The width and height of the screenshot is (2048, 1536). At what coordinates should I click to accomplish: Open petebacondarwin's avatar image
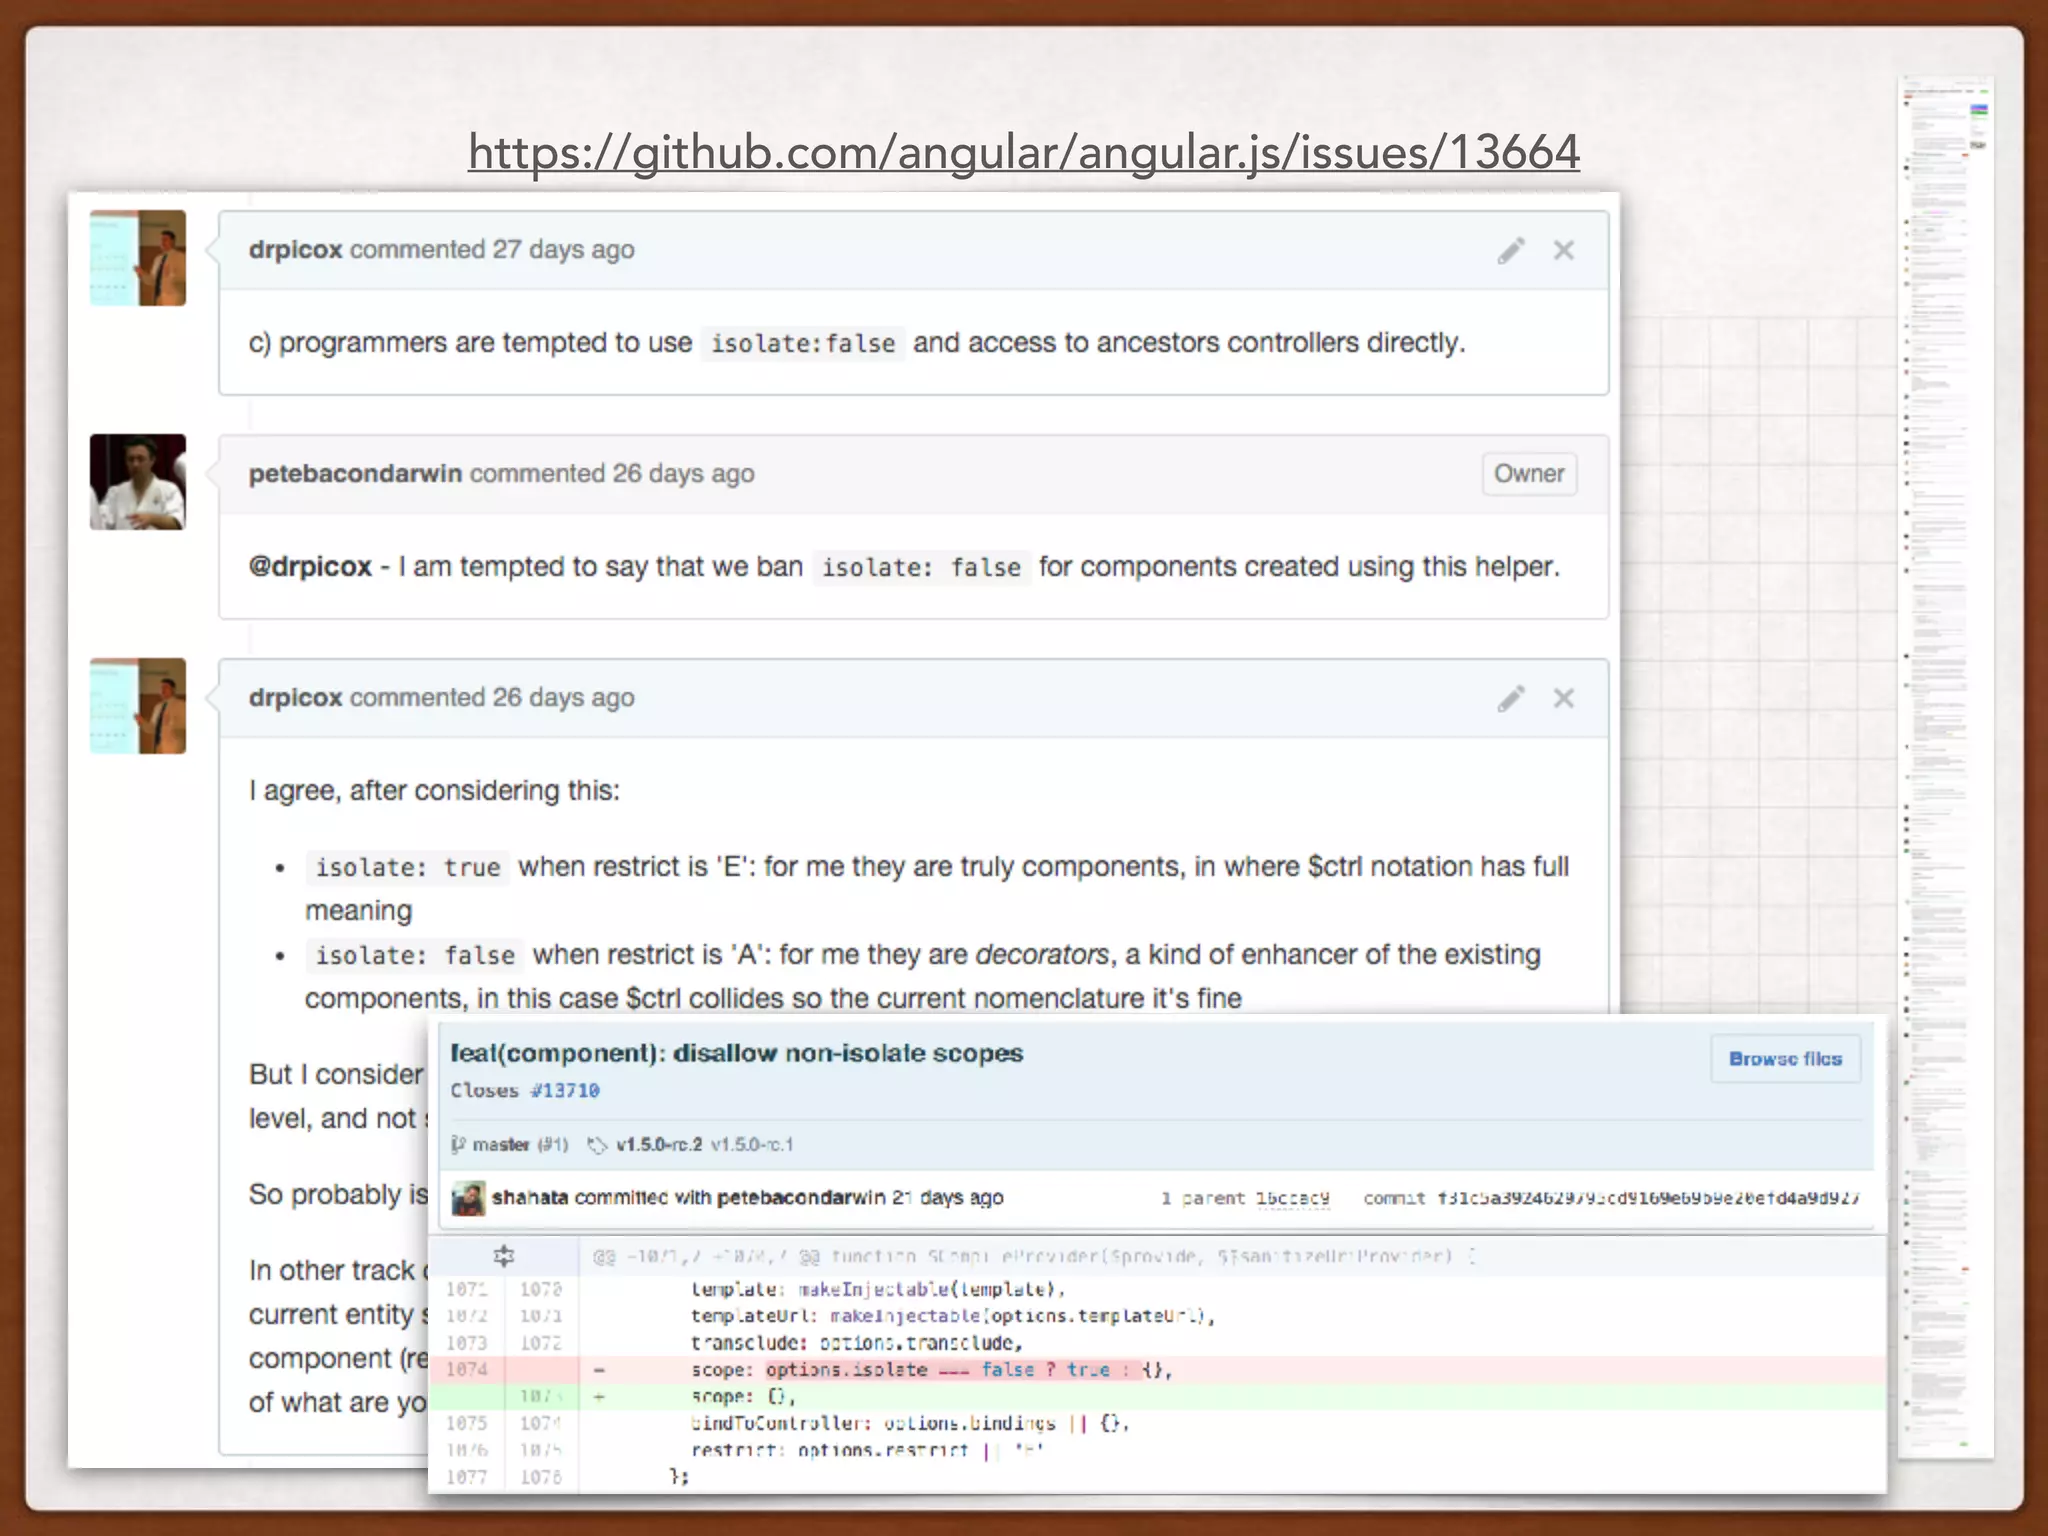pyautogui.click(x=138, y=482)
